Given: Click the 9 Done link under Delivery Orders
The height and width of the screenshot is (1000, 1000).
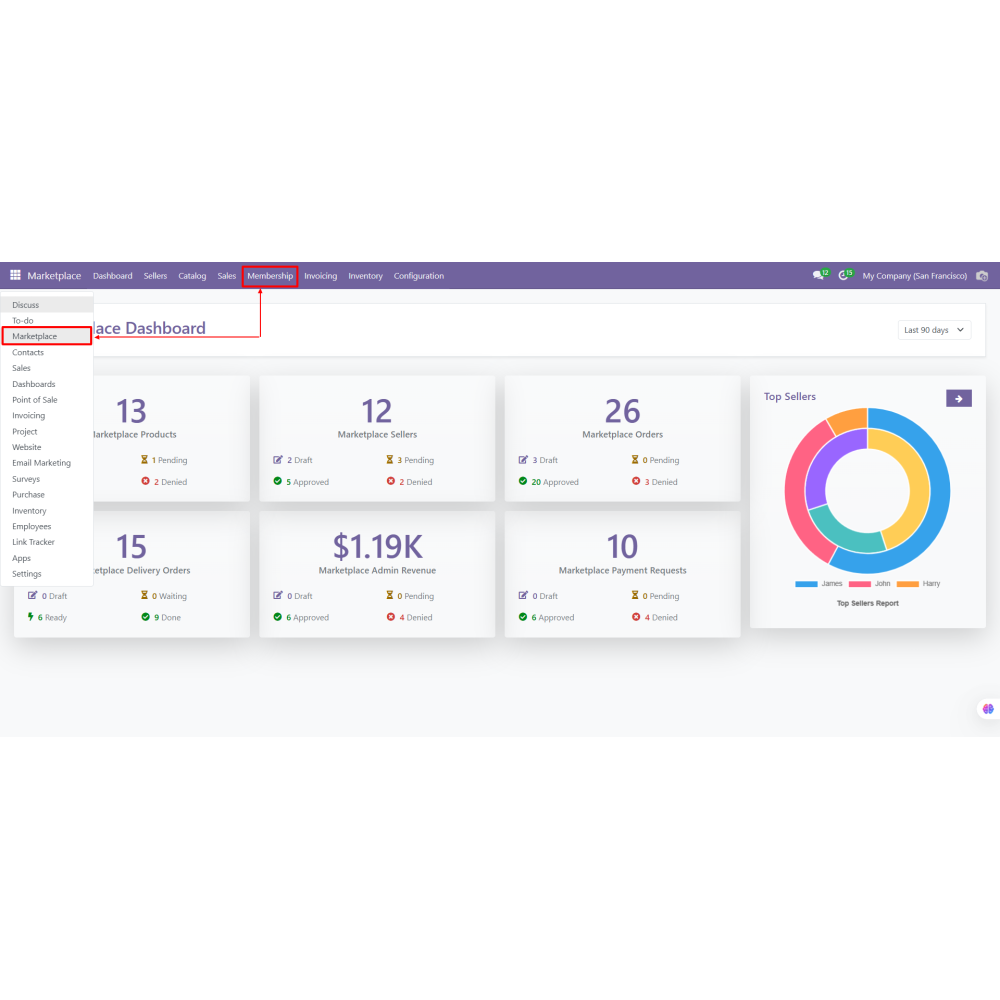Looking at the screenshot, I should click(166, 617).
